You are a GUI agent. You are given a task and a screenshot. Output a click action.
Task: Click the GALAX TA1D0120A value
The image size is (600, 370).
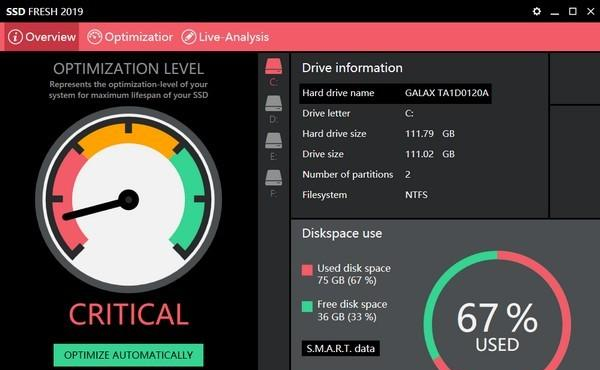pos(447,93)
